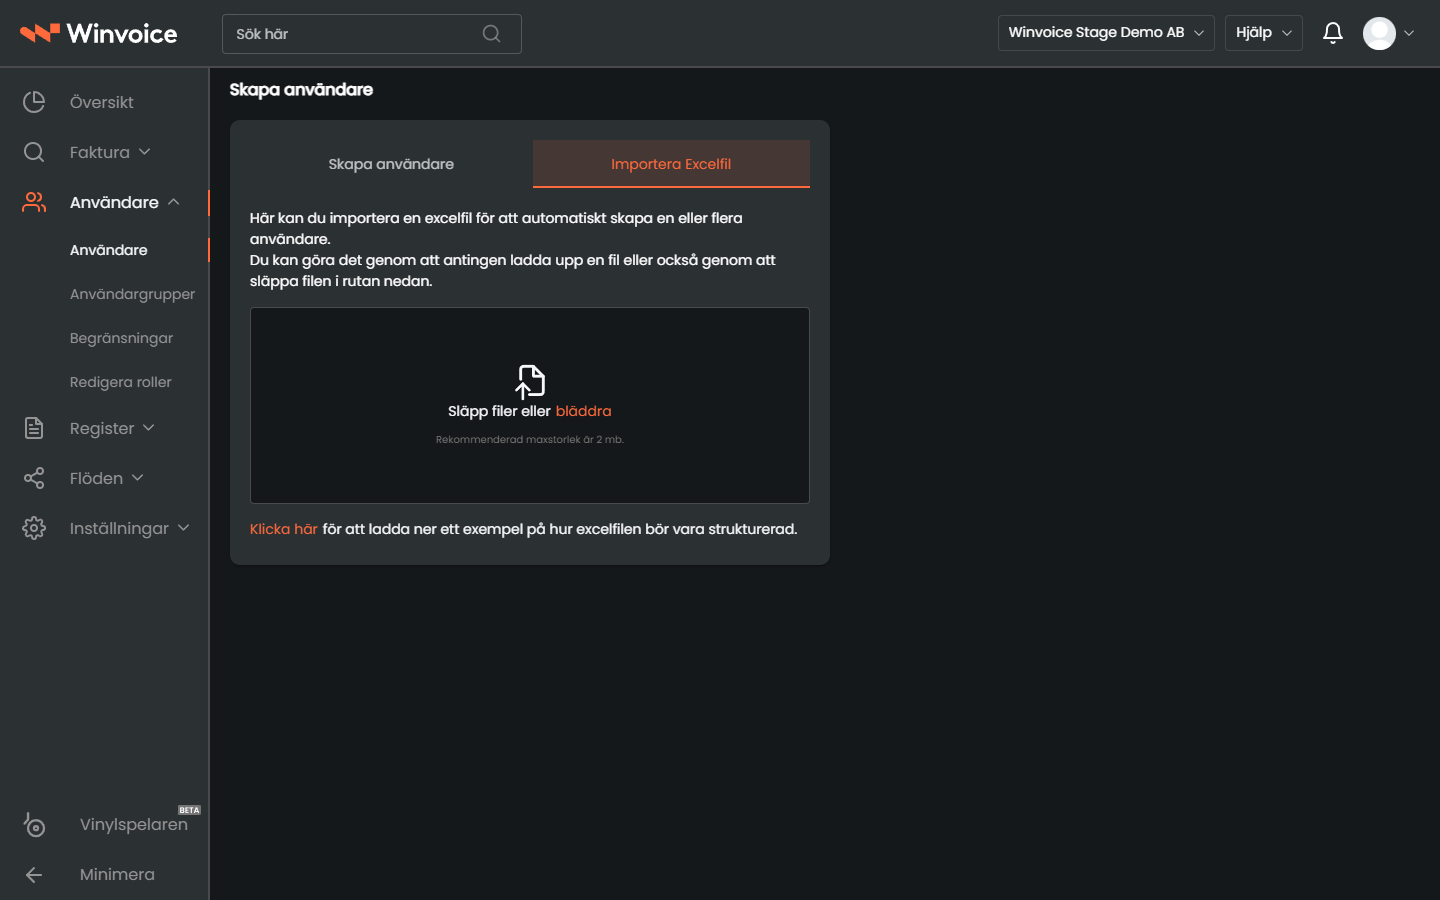Collapse the Användare menu chevron
Screen dimensions: 1440x900
pyautogui.click(x=174, y=202)
